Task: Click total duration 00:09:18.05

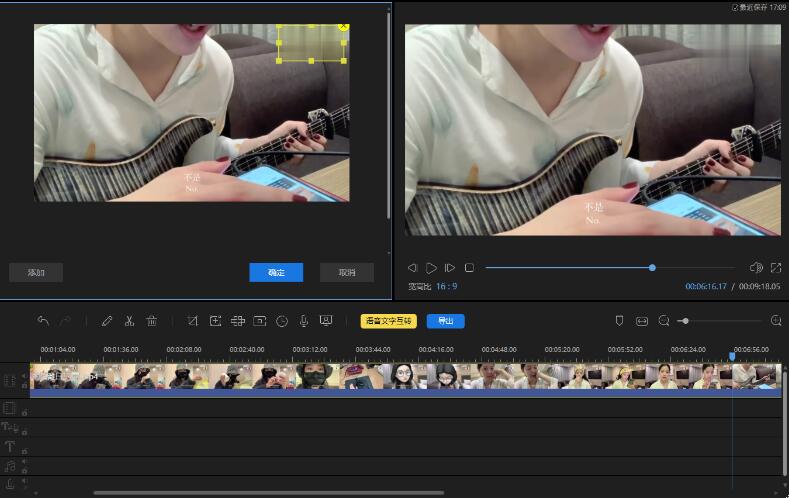Action: [759, 286]
